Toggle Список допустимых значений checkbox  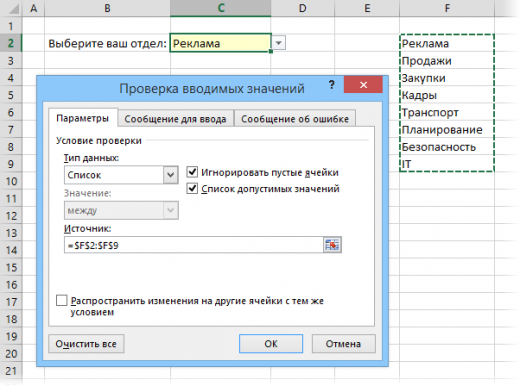(192, 188)
